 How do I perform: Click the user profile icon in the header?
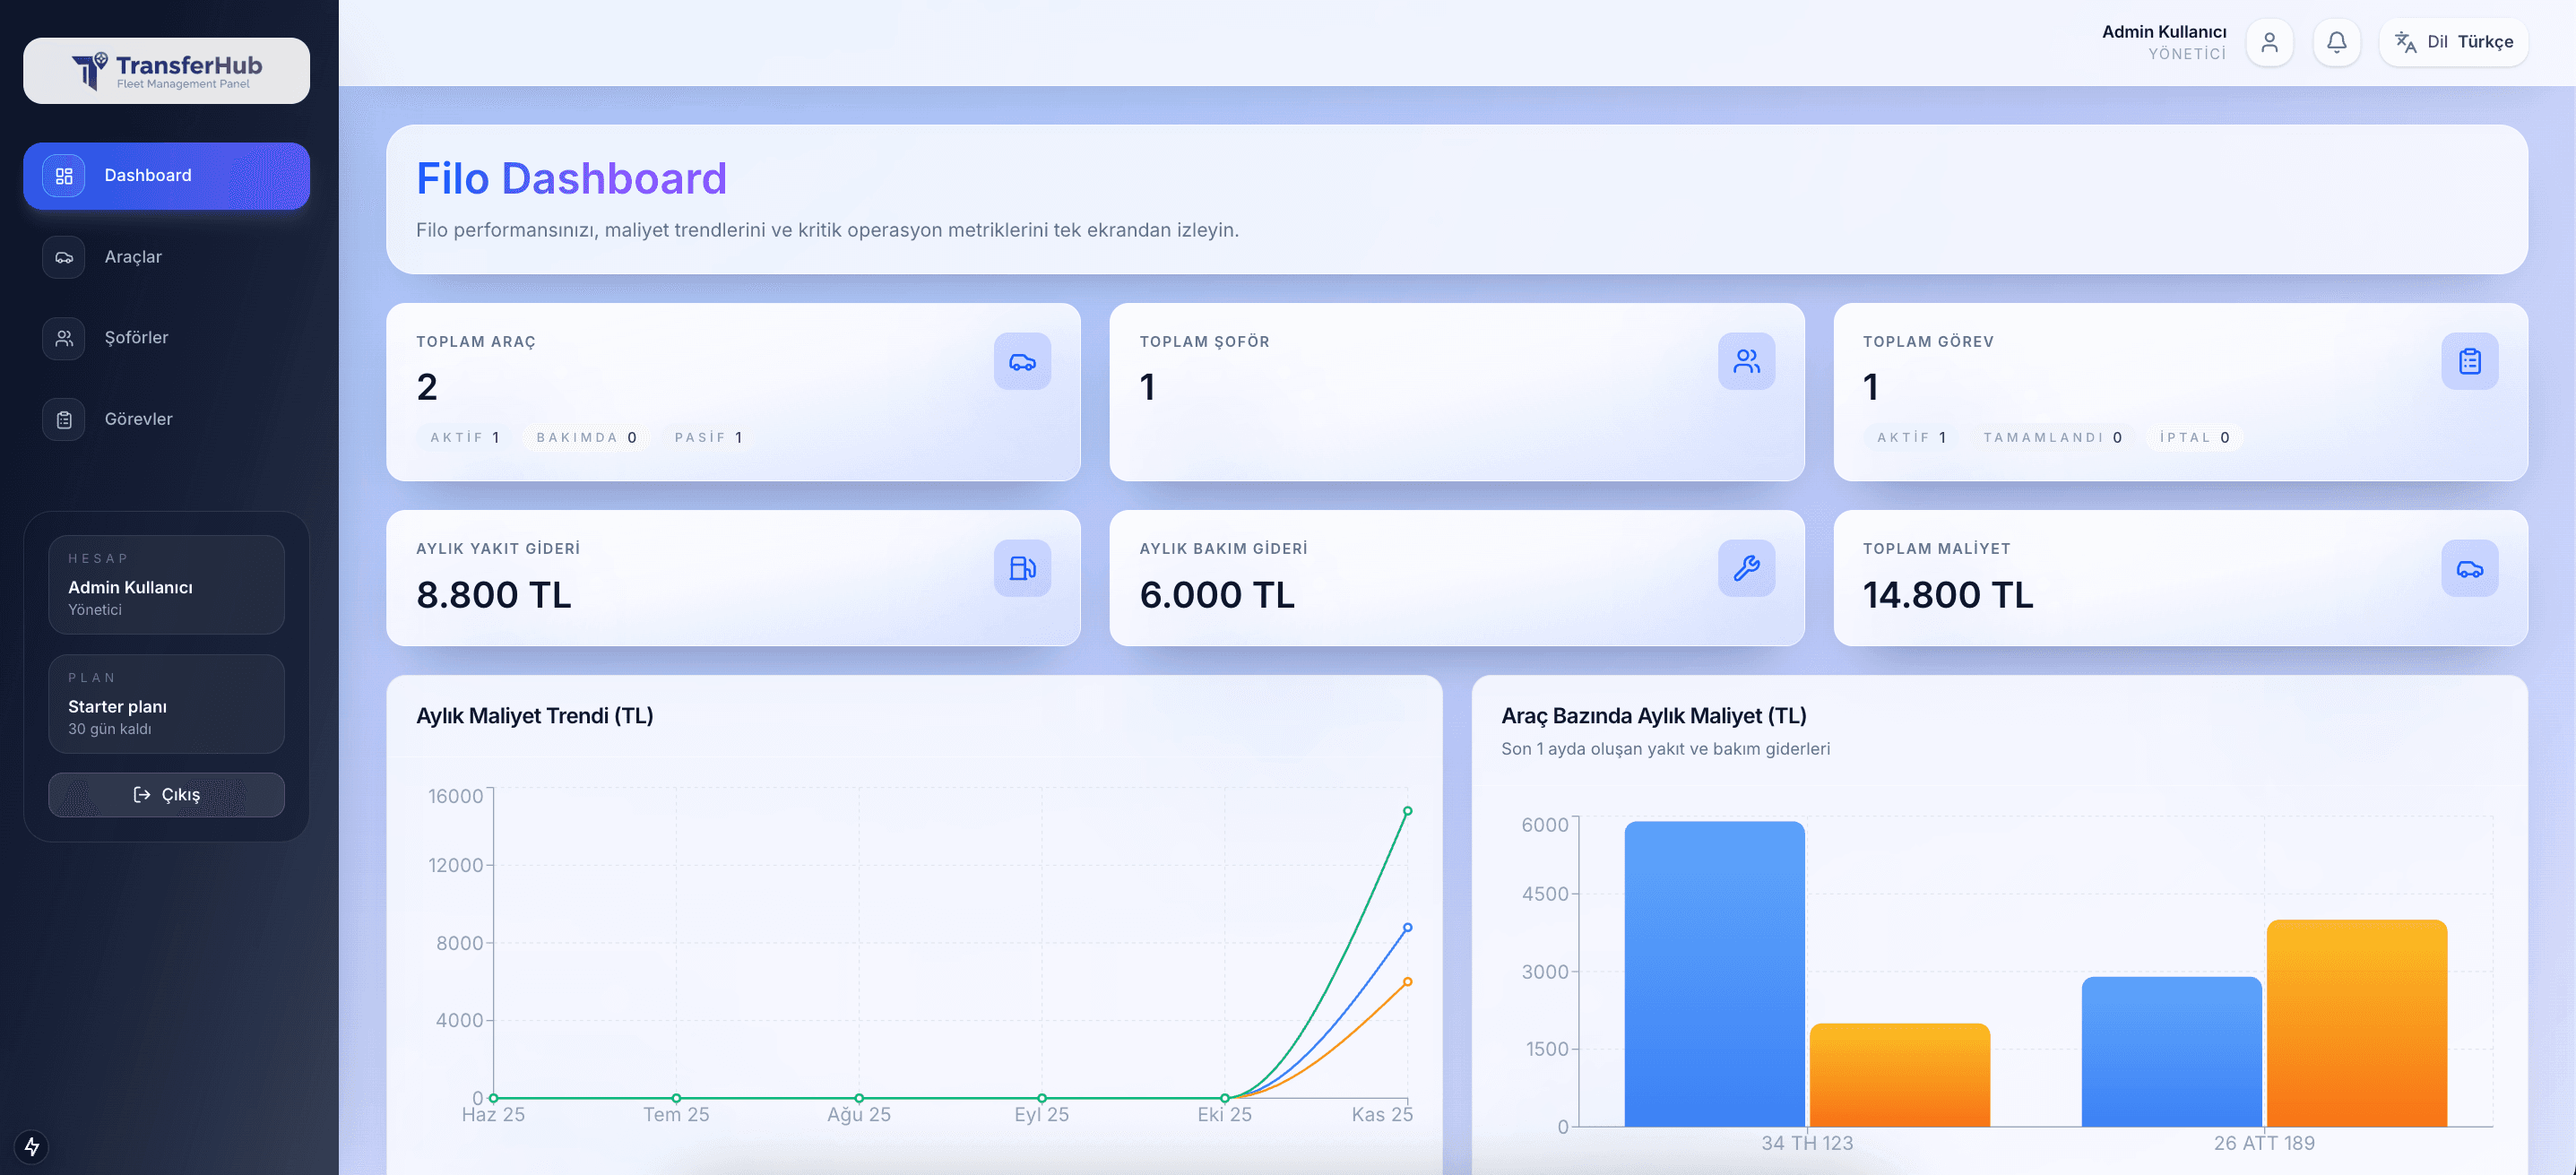pyautogui.click(x=2269, y=42)
